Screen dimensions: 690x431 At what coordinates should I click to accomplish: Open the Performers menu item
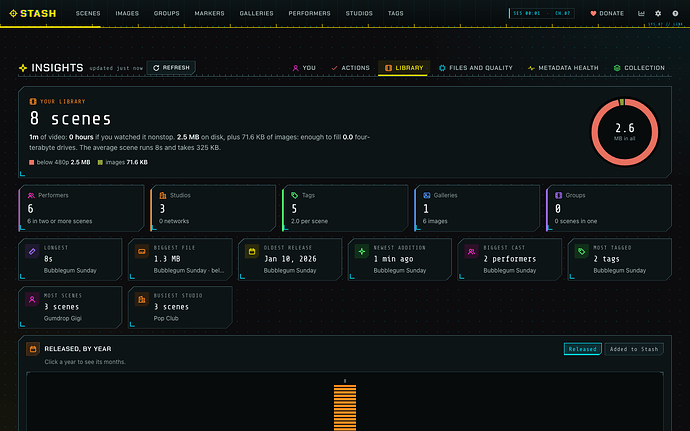coord(309,14)
